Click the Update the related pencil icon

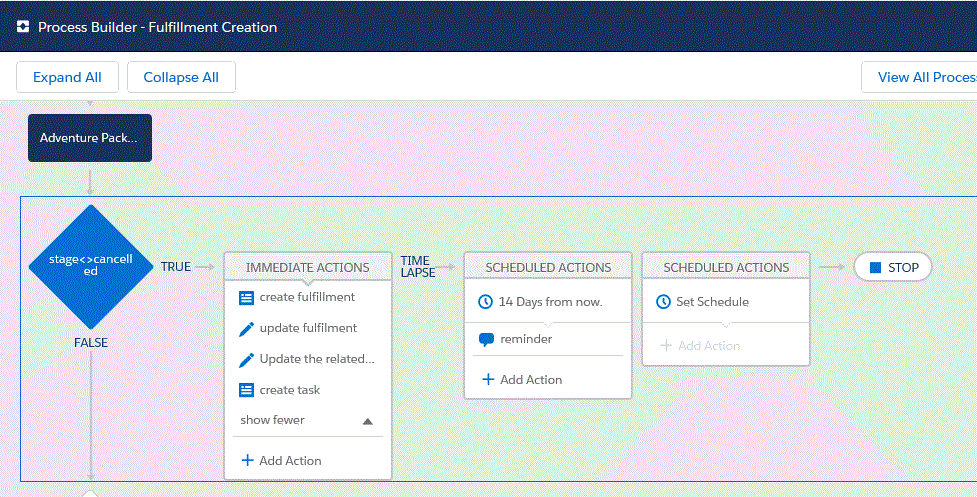click(247, 359)
